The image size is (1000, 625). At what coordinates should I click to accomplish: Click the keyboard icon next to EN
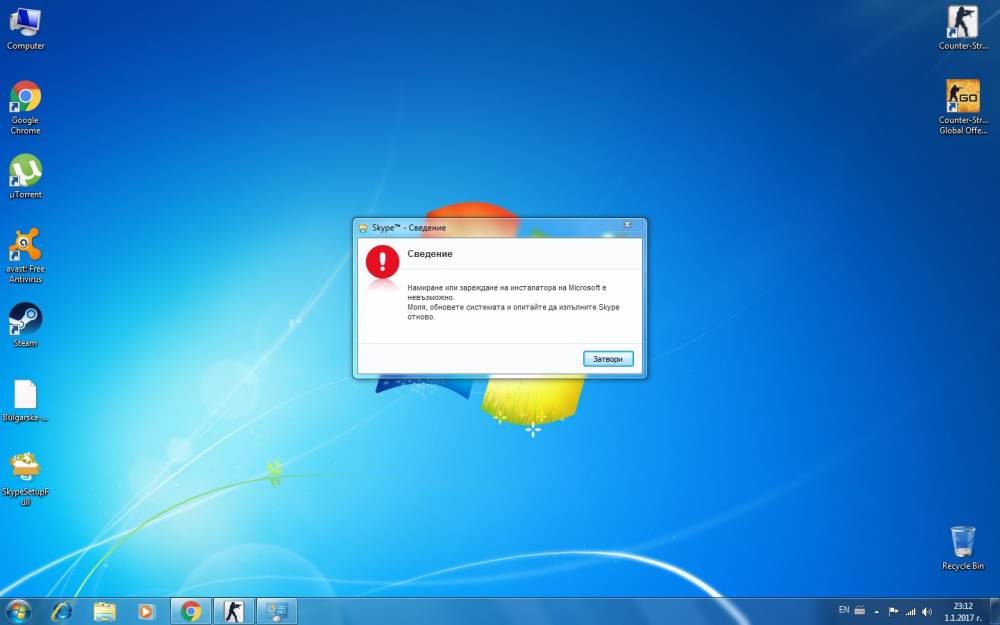pyautogui.click(x=860, y=610)
